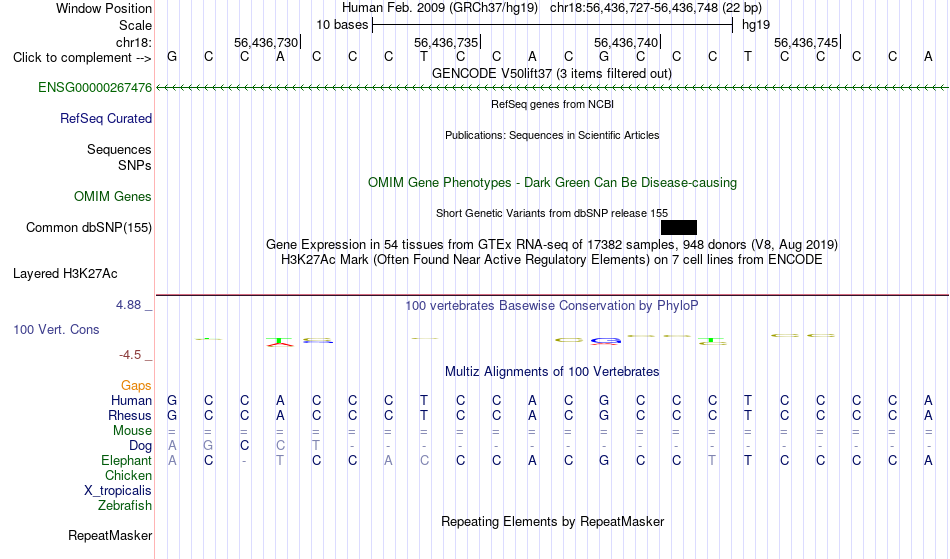Select the OMIM Genes track label

click(x=113, y=197)
